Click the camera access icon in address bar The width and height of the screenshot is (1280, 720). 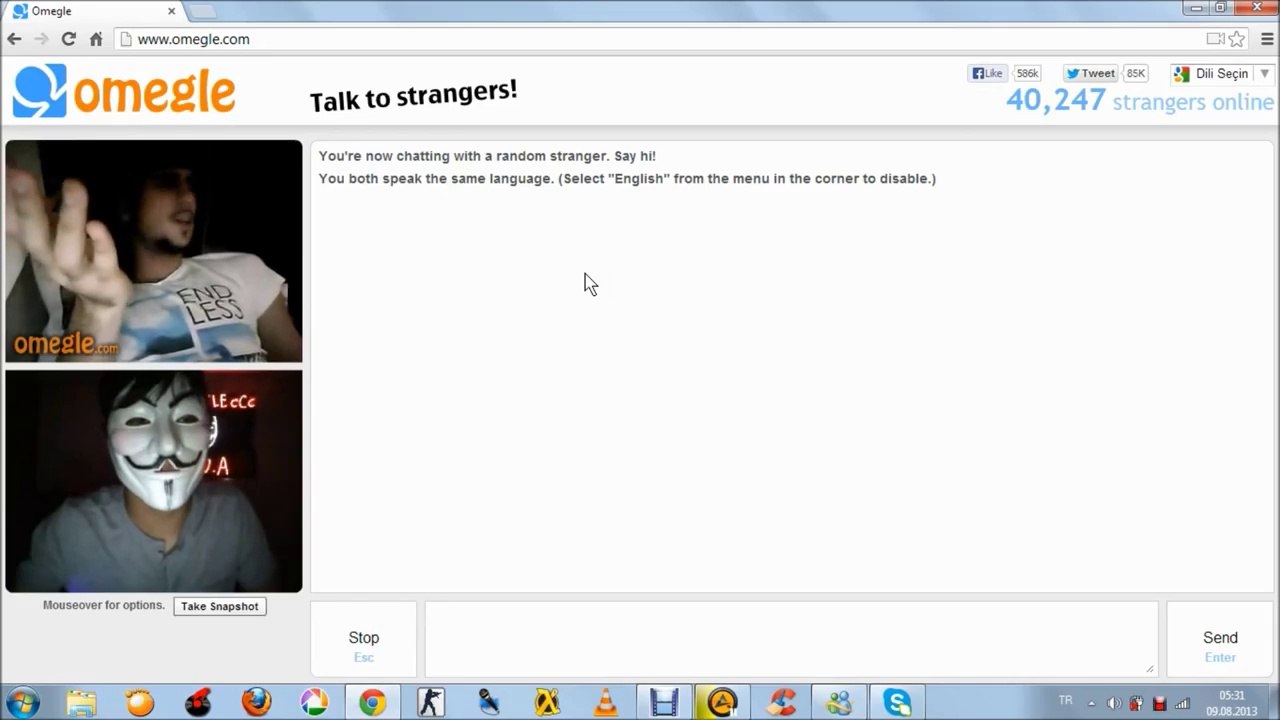coord(1215,39)
